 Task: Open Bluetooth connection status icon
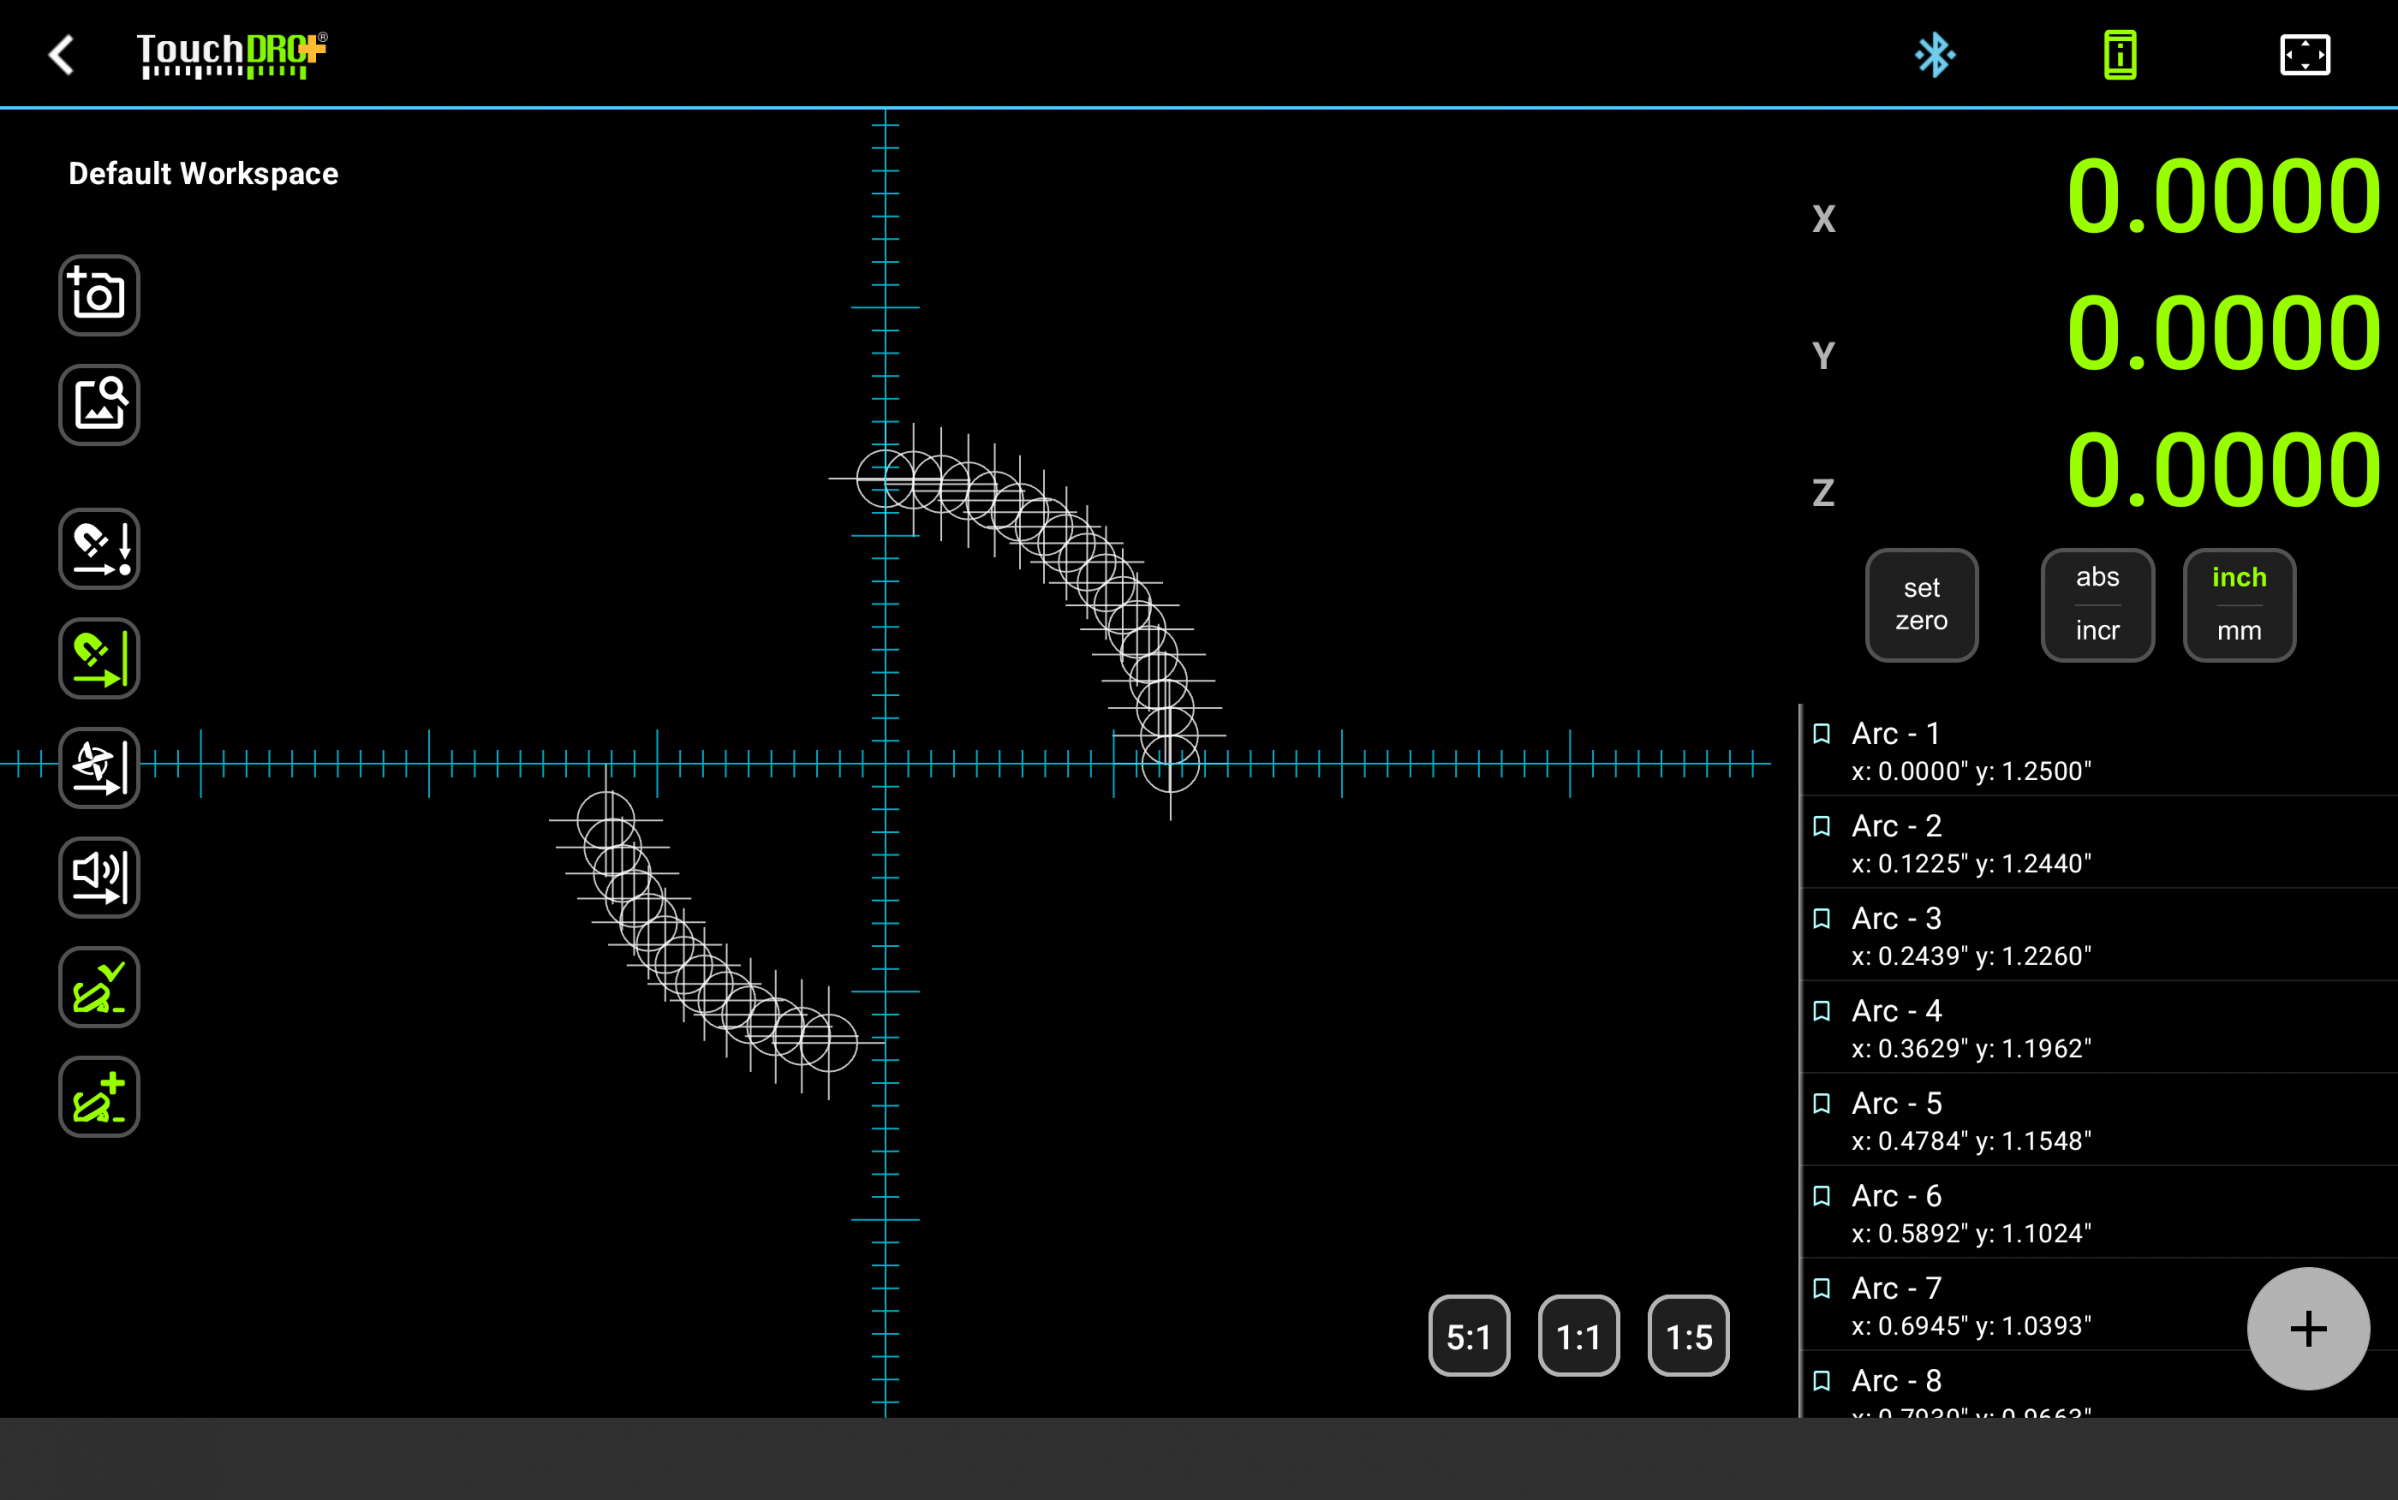pyautogui.click(x=1934, y=55)
